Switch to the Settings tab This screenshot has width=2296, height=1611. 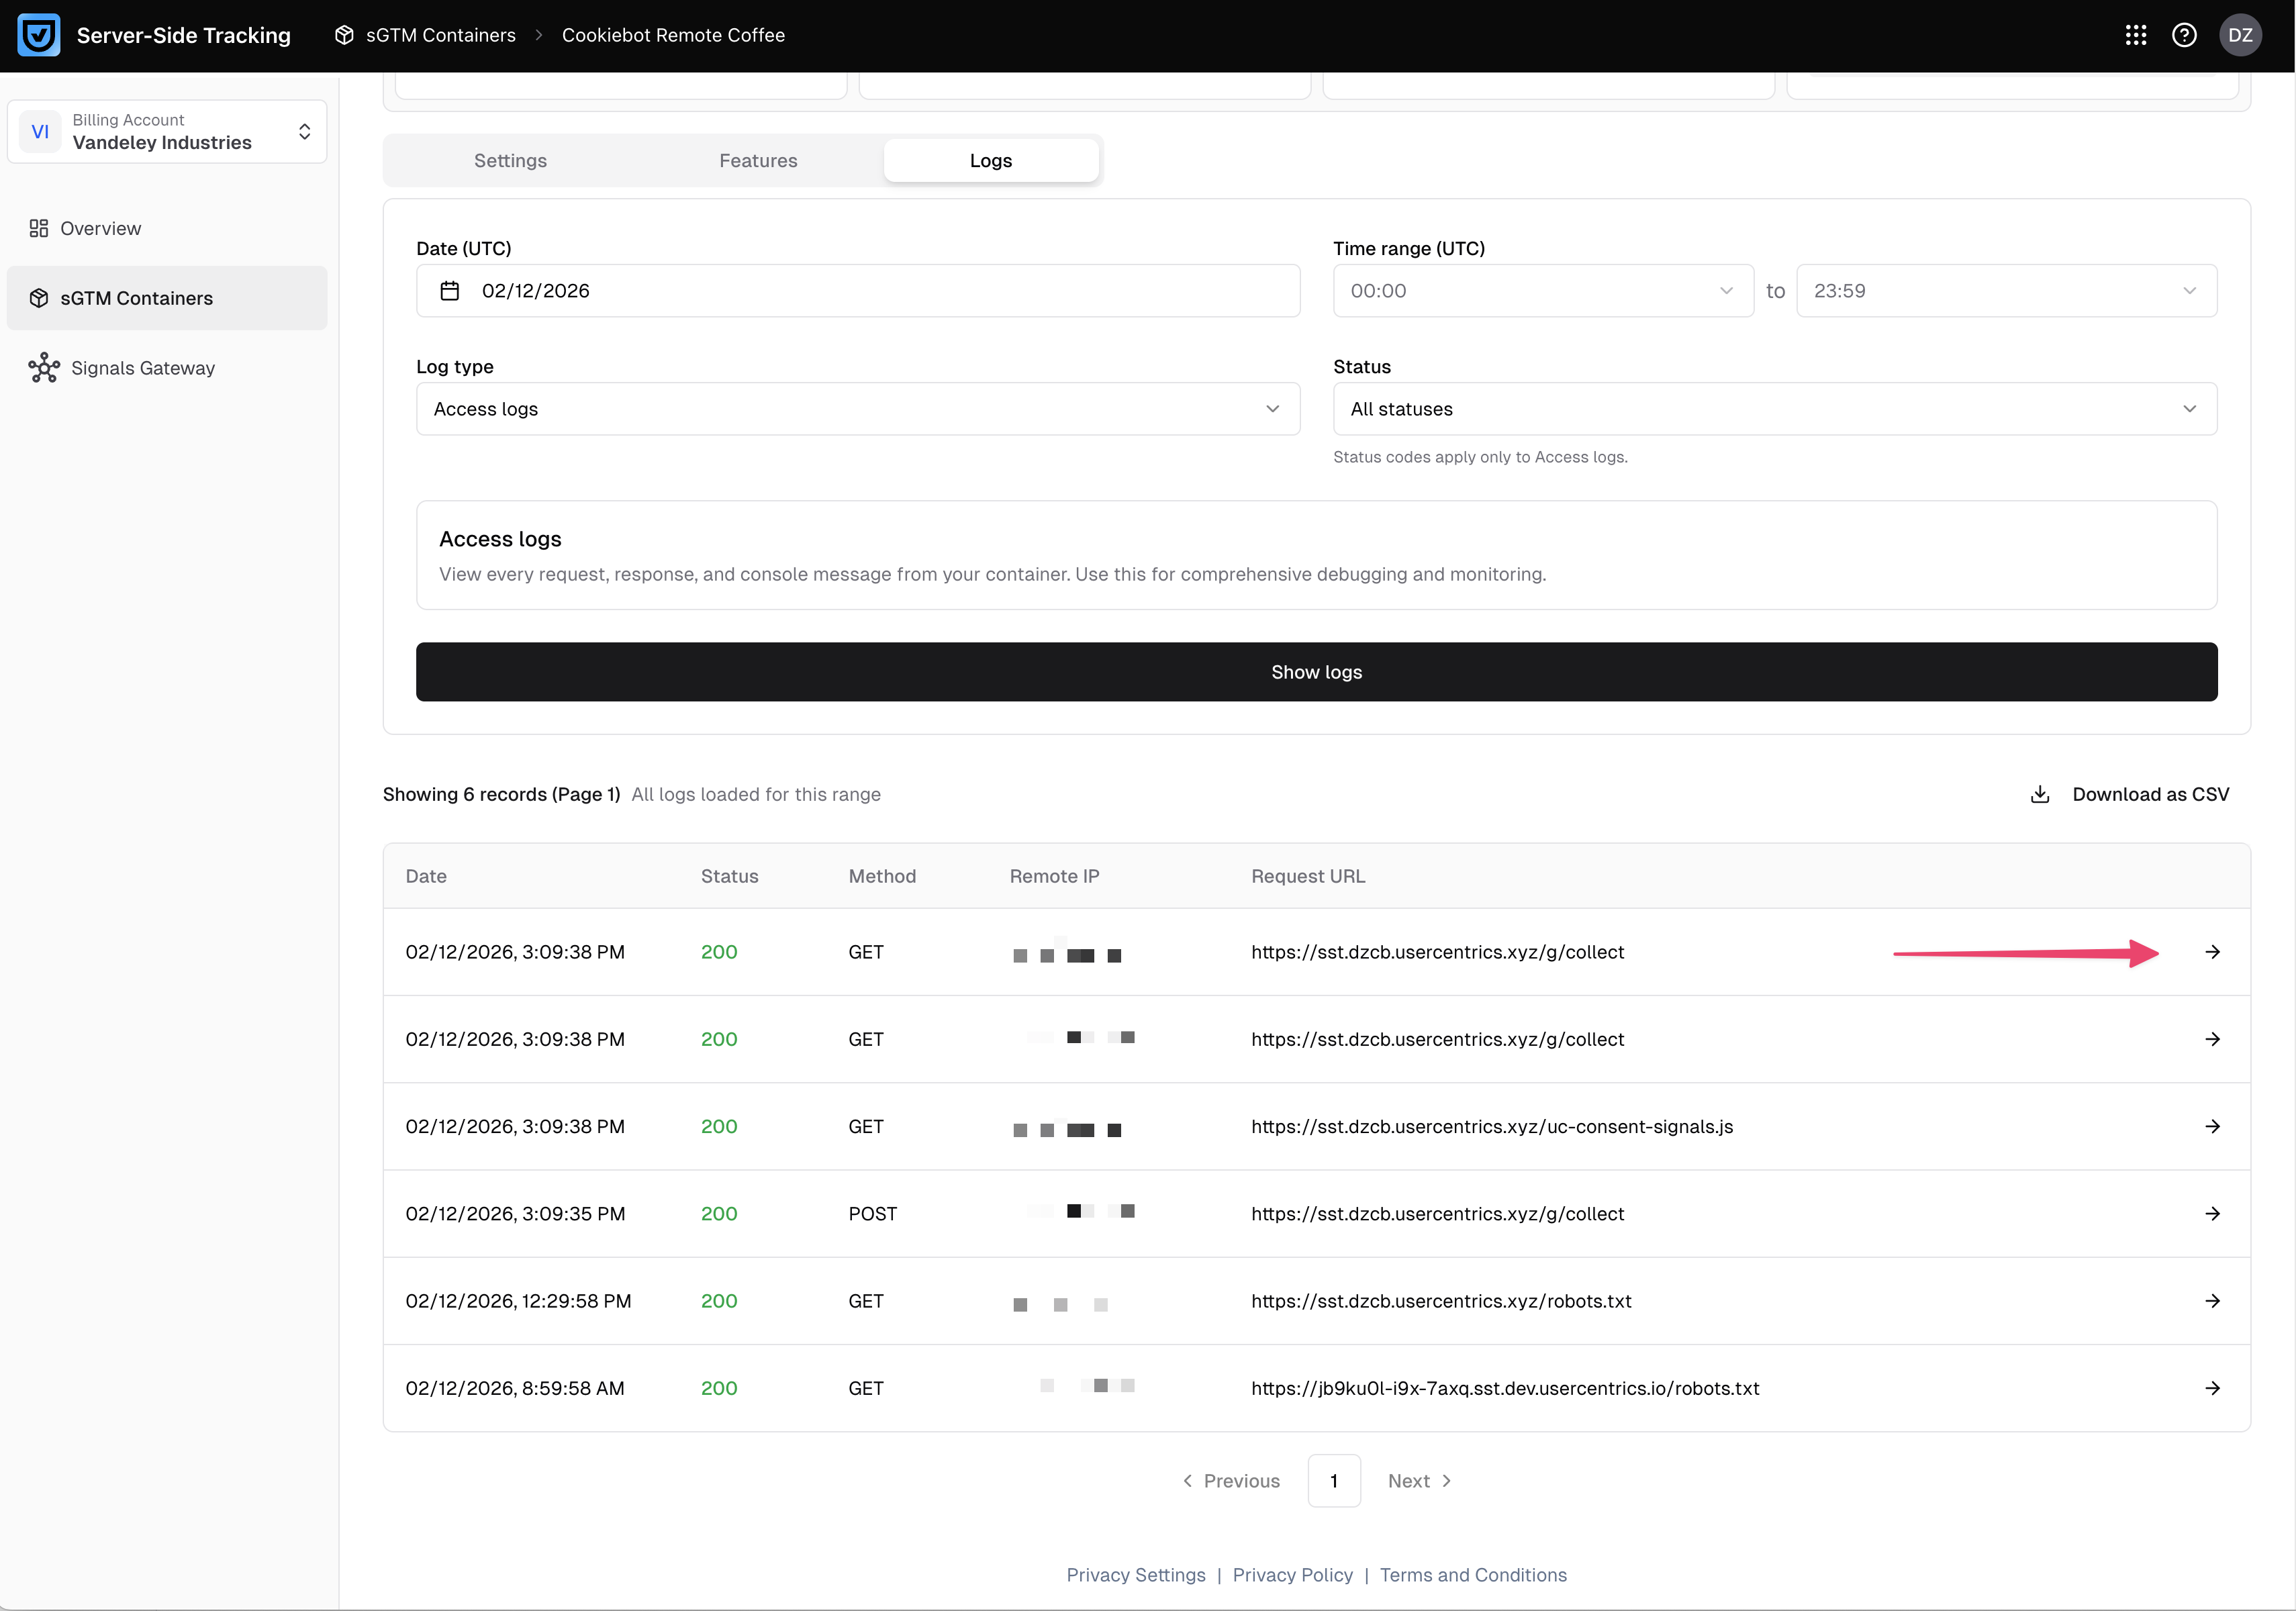pos(510,161)
